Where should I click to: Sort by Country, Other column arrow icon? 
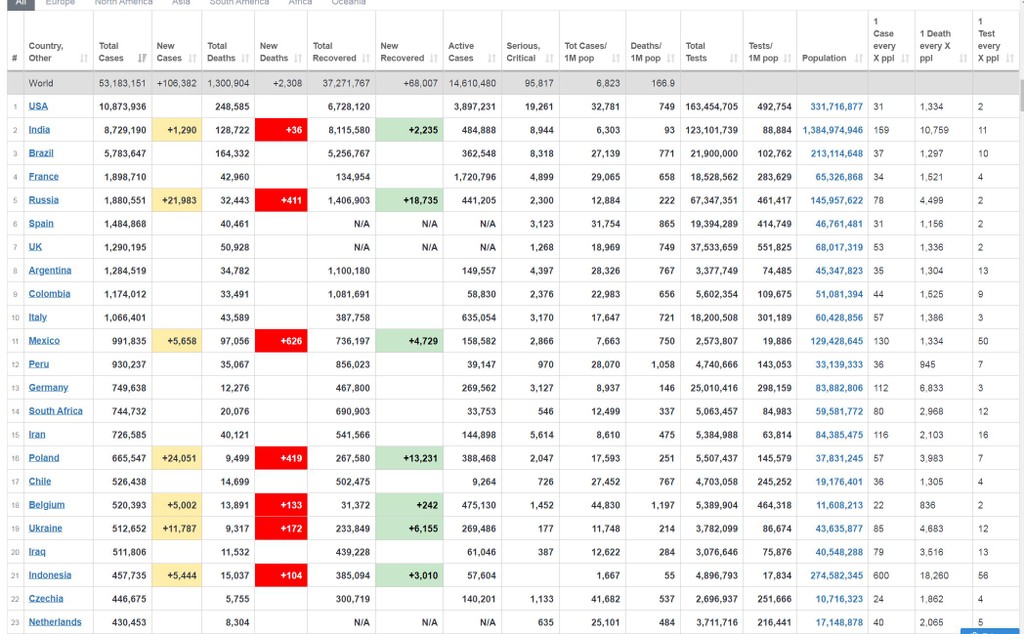(x=84, y=59)
